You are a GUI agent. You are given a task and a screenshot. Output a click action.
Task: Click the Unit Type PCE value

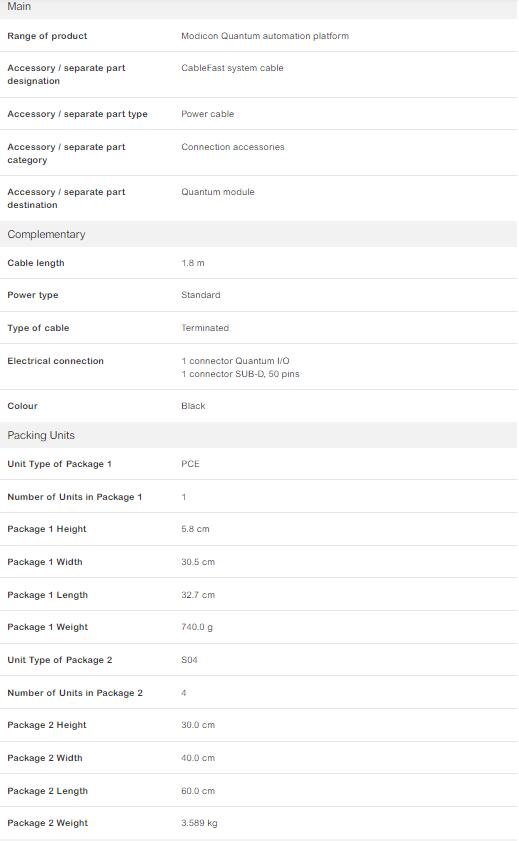[190, 464]
